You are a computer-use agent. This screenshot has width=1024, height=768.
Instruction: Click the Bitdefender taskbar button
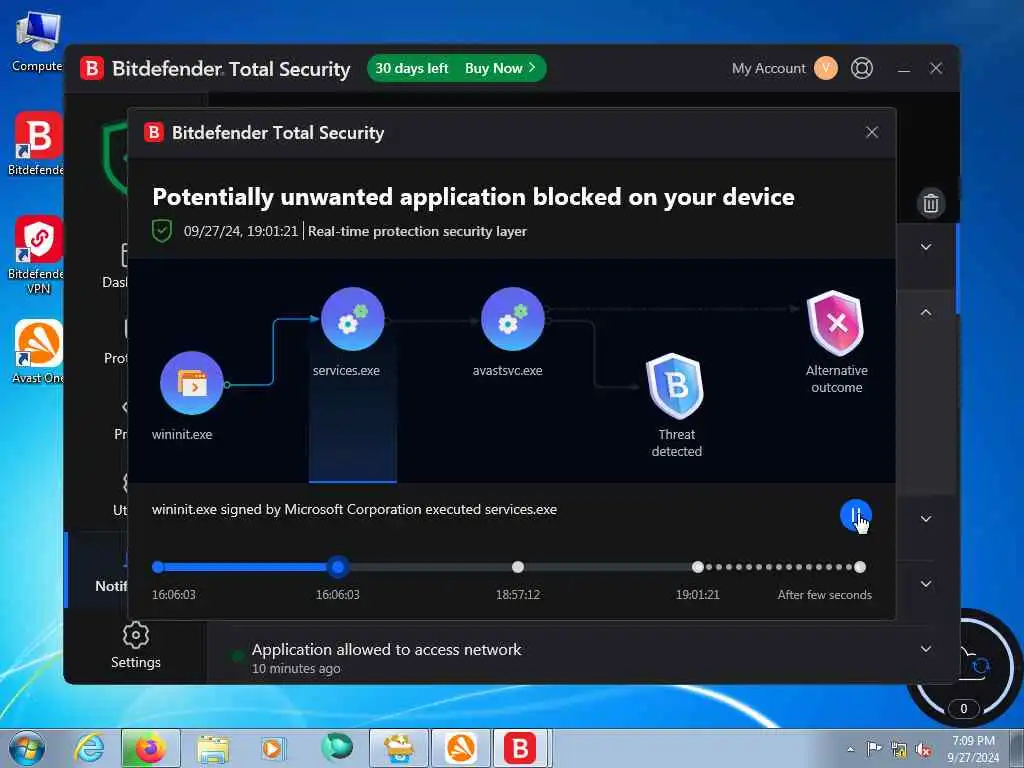pos(520,748)
